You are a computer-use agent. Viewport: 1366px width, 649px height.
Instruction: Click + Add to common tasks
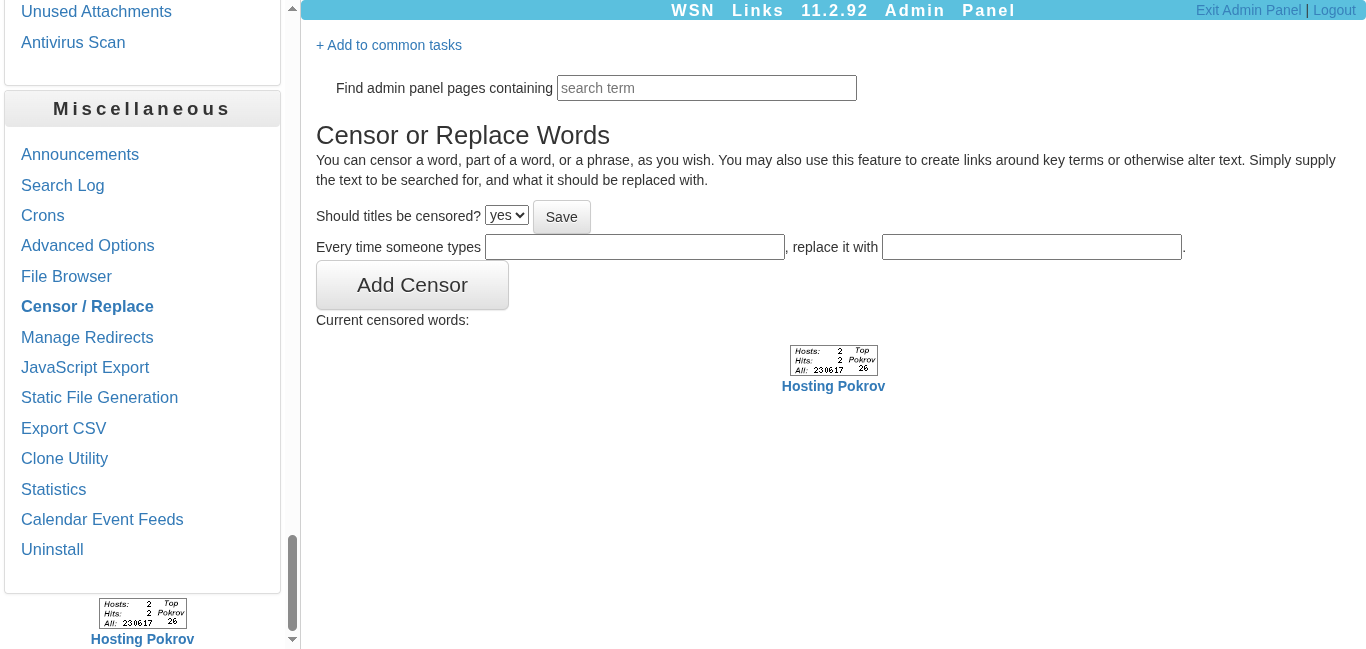point(388,45)
